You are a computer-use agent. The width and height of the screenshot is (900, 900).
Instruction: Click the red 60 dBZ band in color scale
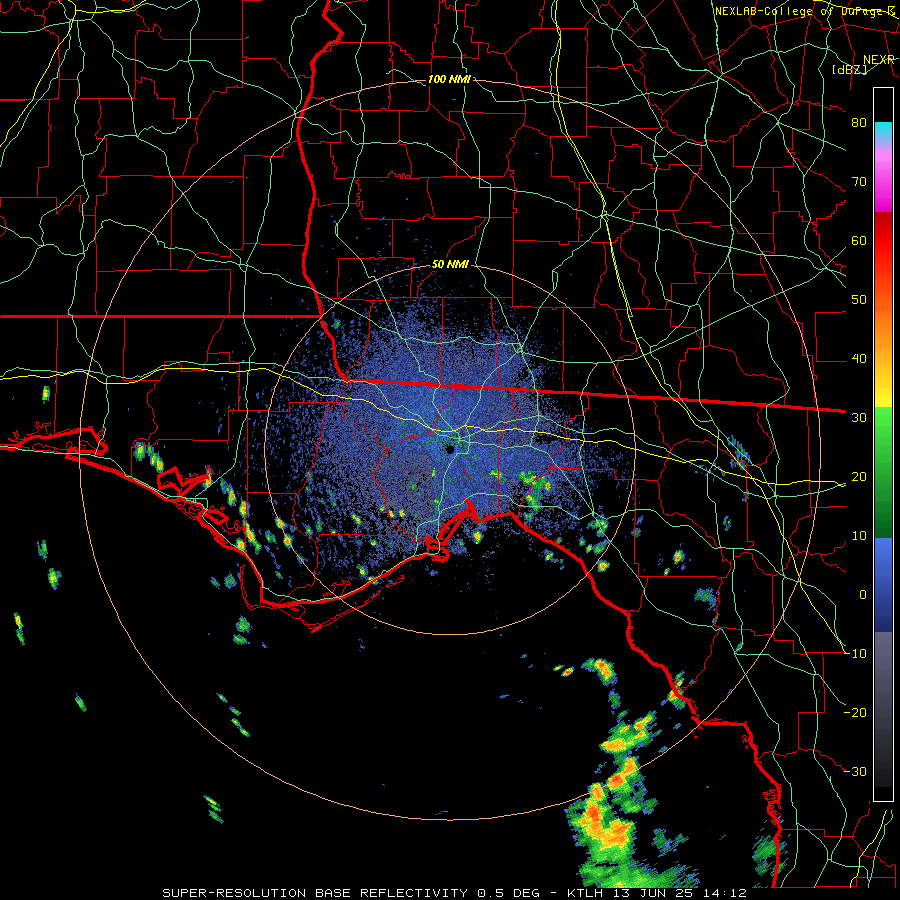click(x=883, y=241)
